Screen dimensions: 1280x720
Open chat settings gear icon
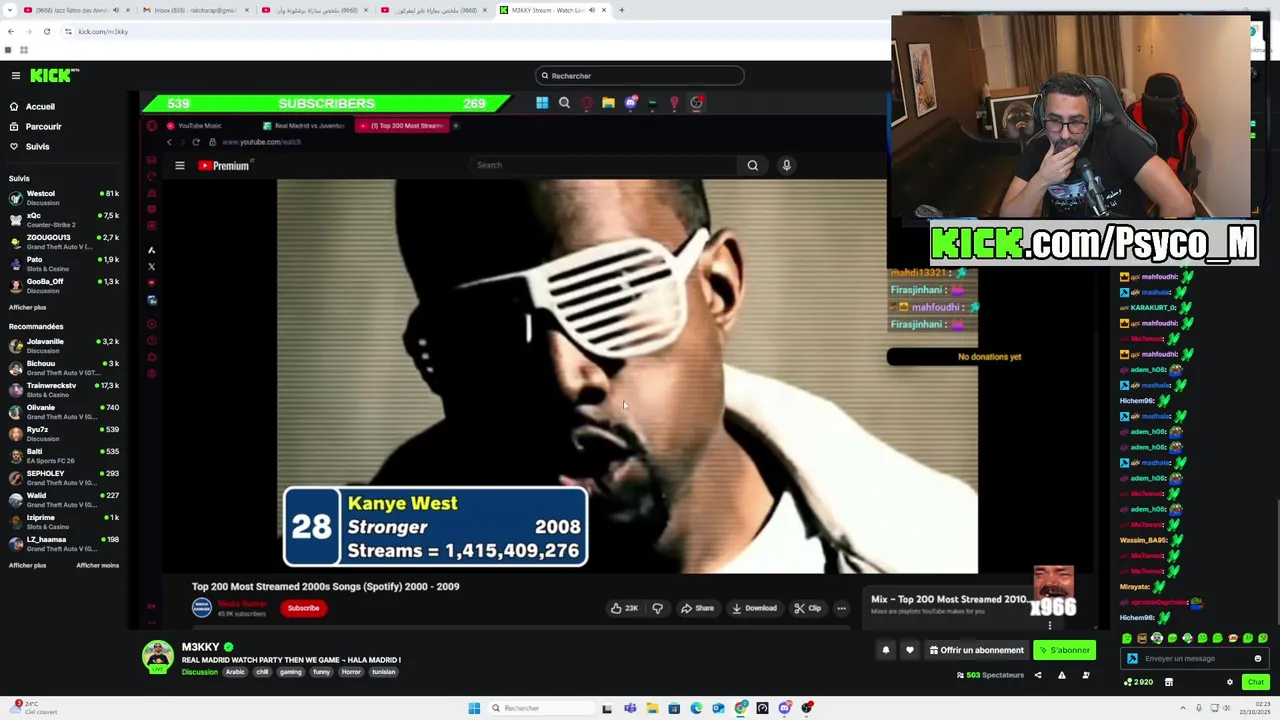pos(1230,682)
